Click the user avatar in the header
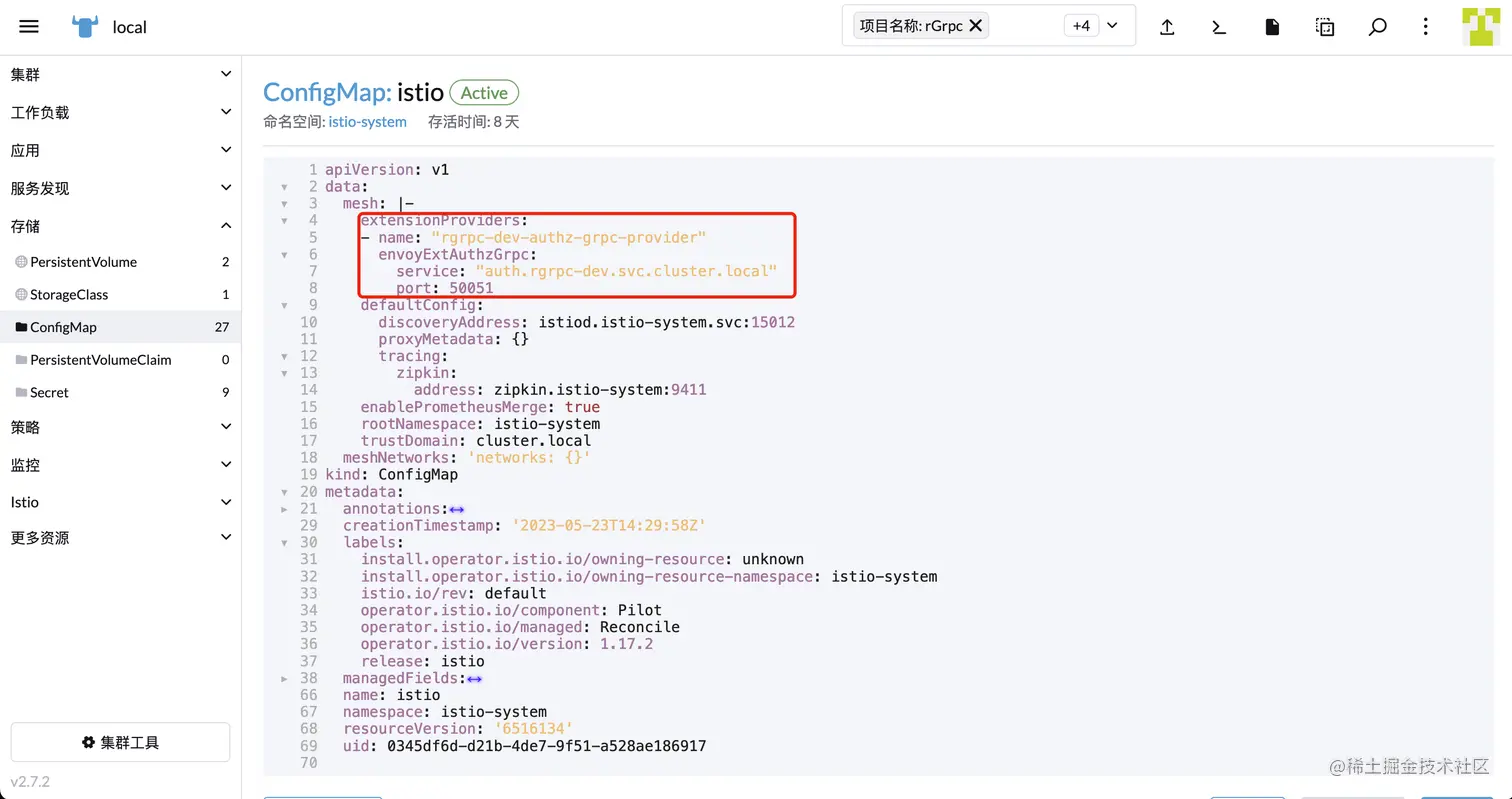 click(x=1479, y=27)
